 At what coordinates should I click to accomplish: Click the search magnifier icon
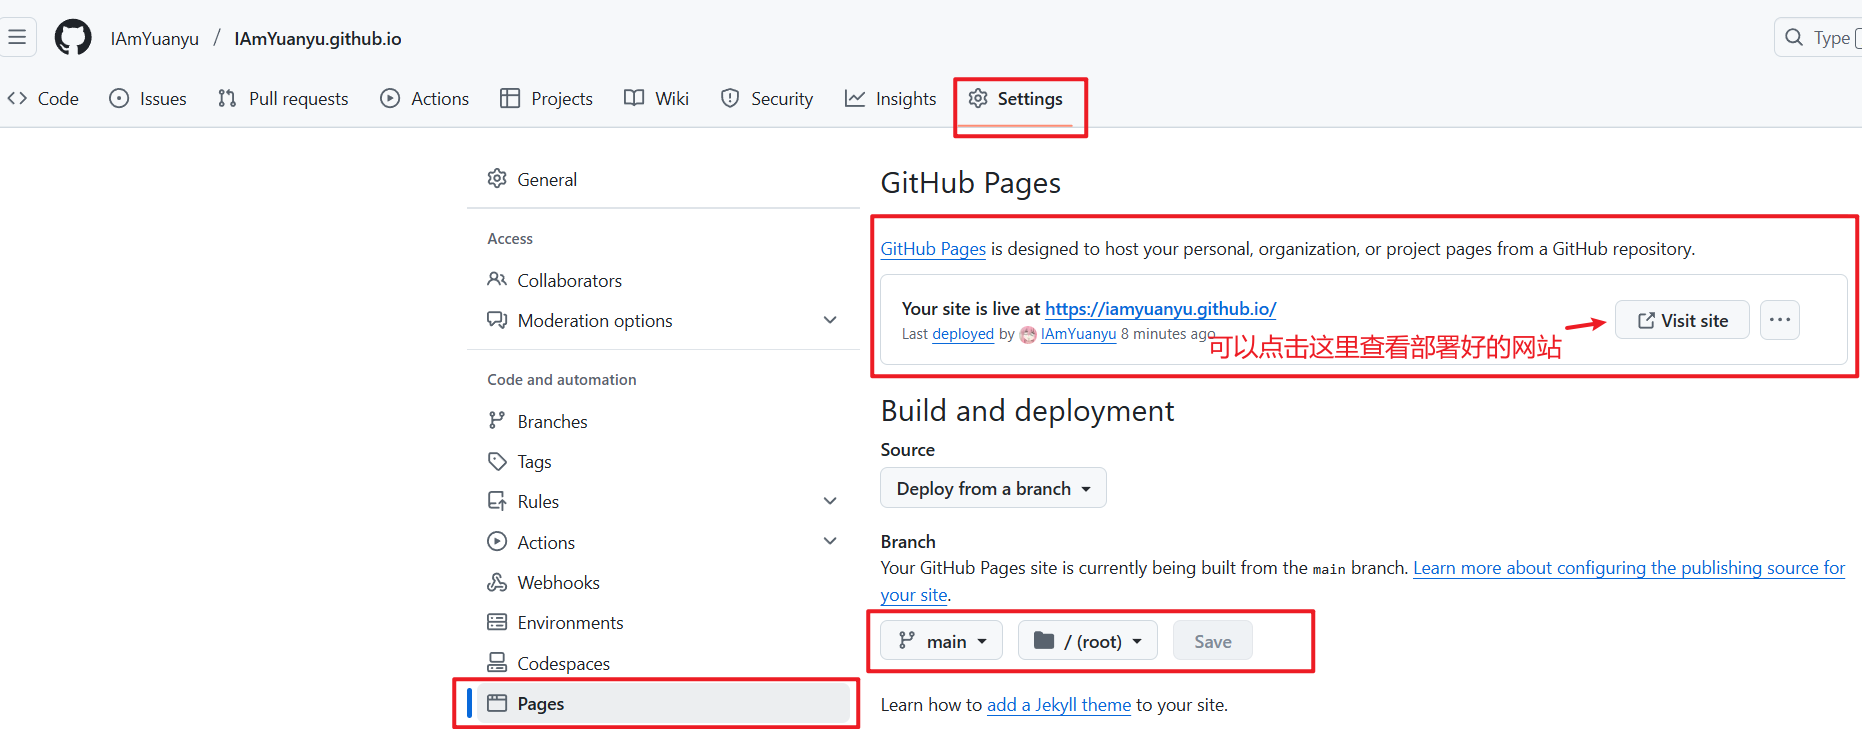pos(1794,38)
